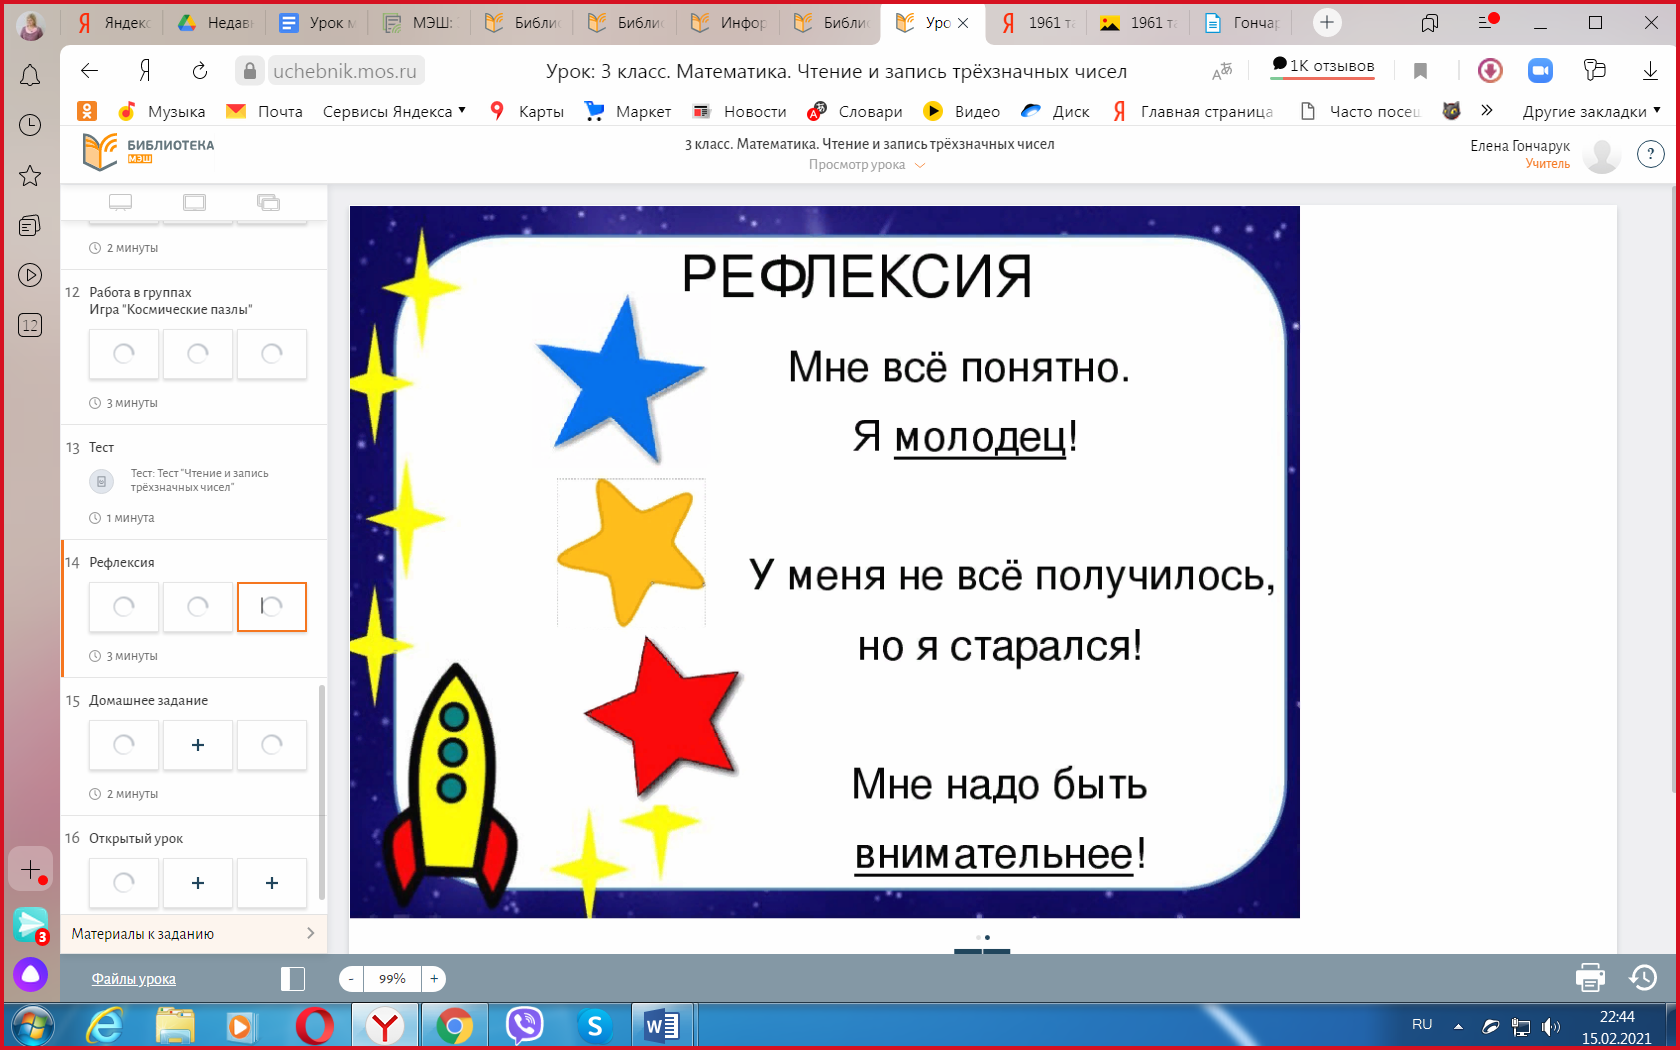This screenshot has height=1050, width=1680.
Task: Open Word from taskbar
Action: [662, 1026]
